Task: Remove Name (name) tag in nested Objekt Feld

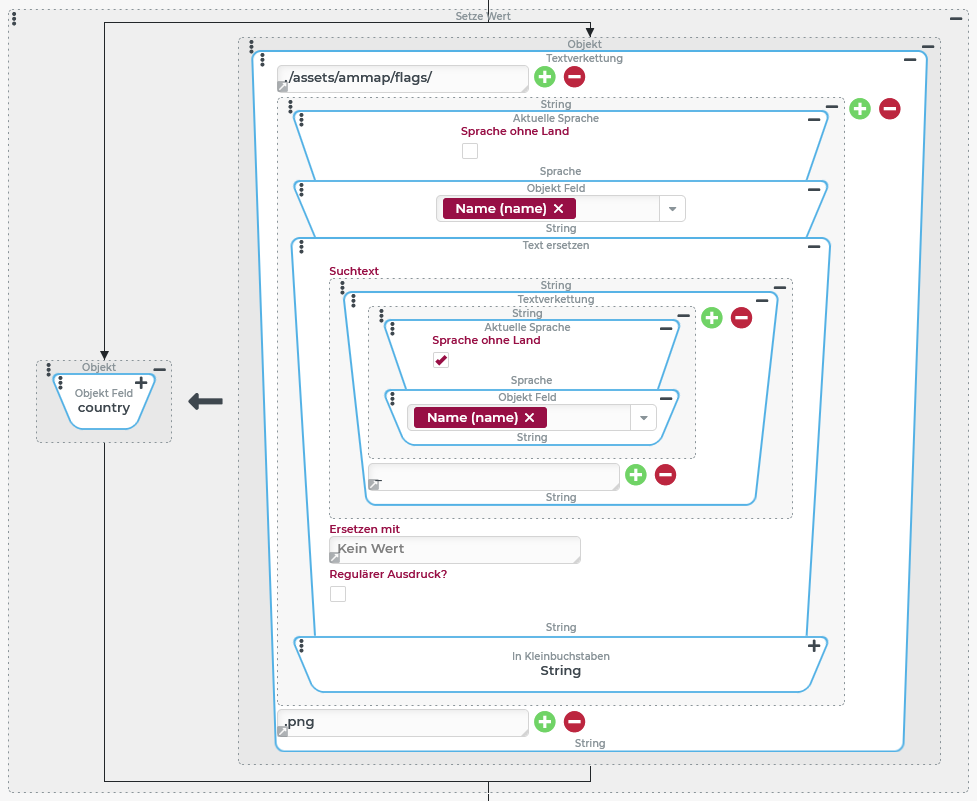Action: [x=529, y=418]
